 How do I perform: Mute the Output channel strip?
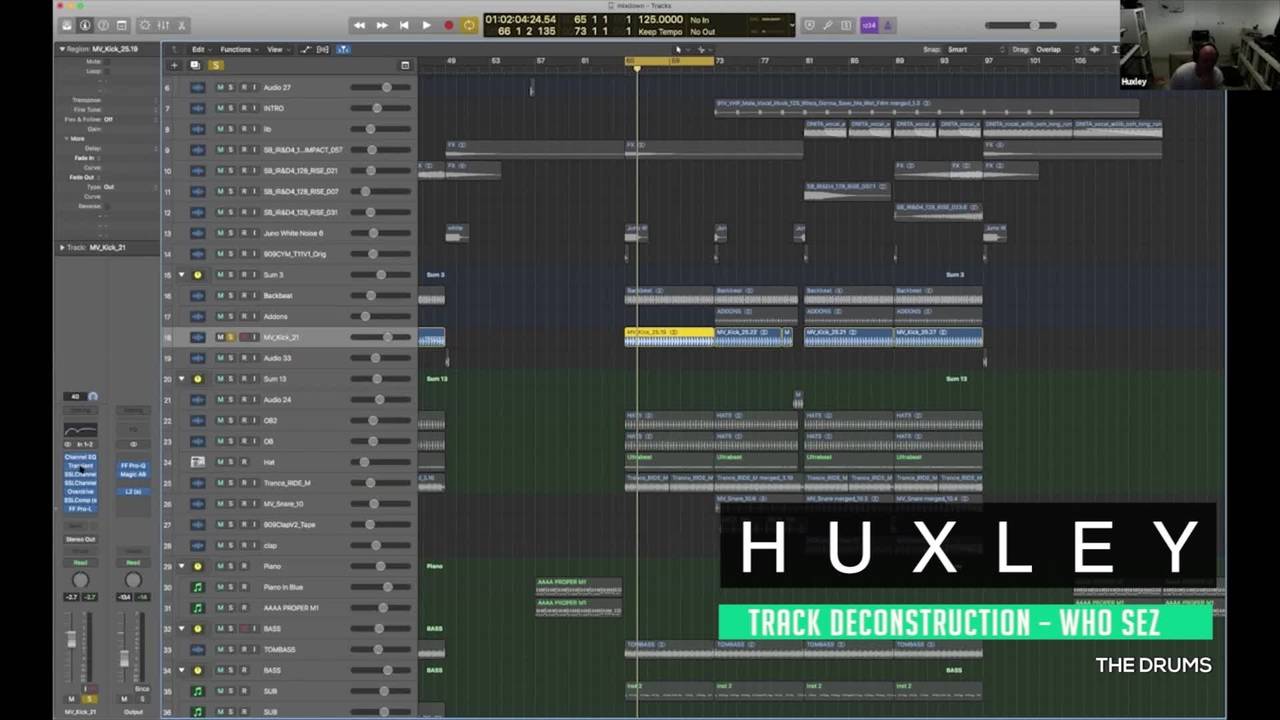point(124,699)
